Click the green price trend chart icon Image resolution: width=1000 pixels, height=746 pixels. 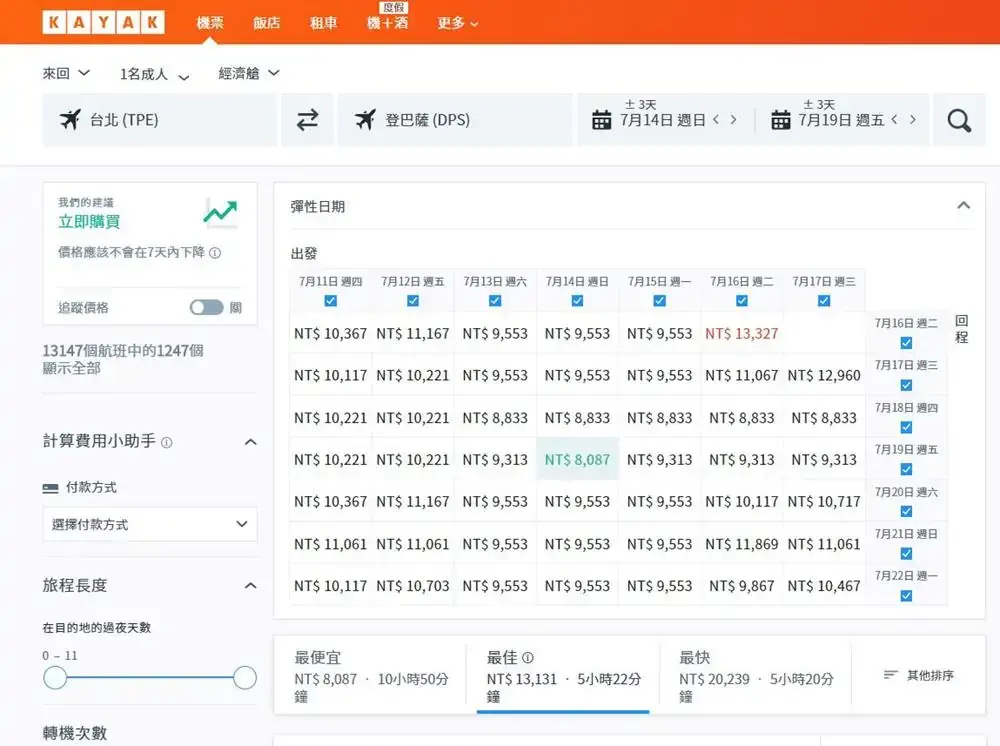tap(221, 213)
